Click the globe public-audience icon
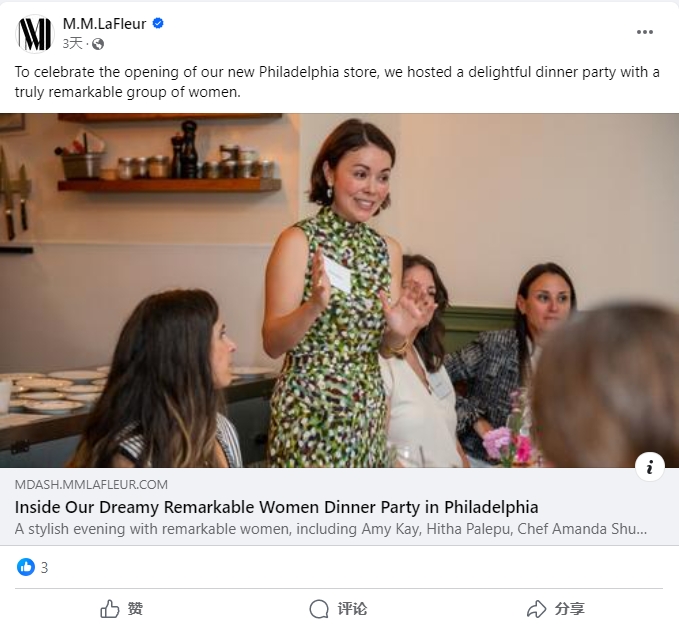This screenshot has width=679, height=629. pos(98,44)
